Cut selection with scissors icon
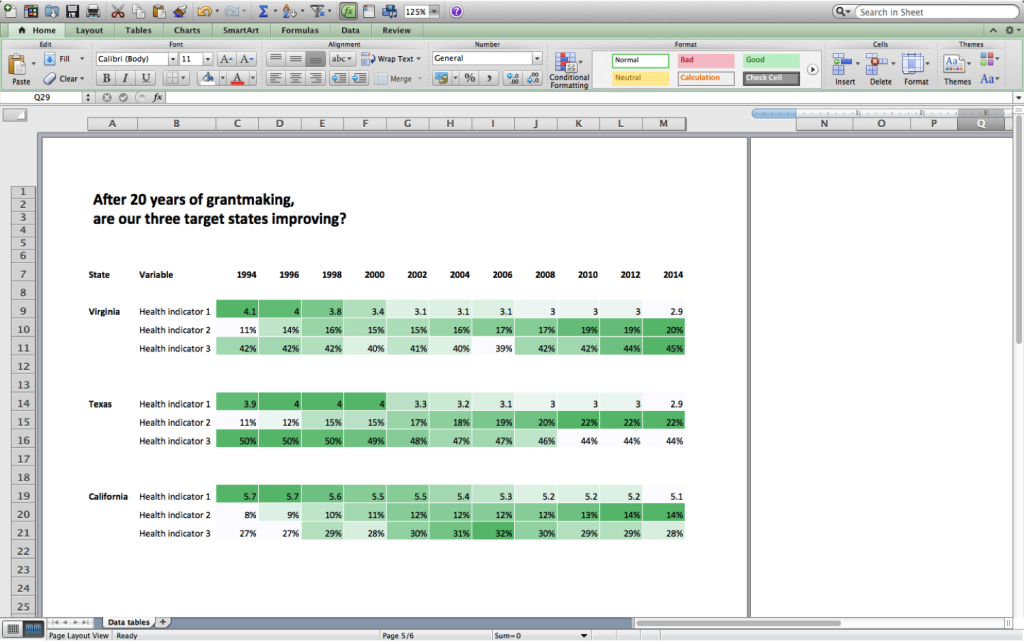1024x641 pixels. (118, 11)
